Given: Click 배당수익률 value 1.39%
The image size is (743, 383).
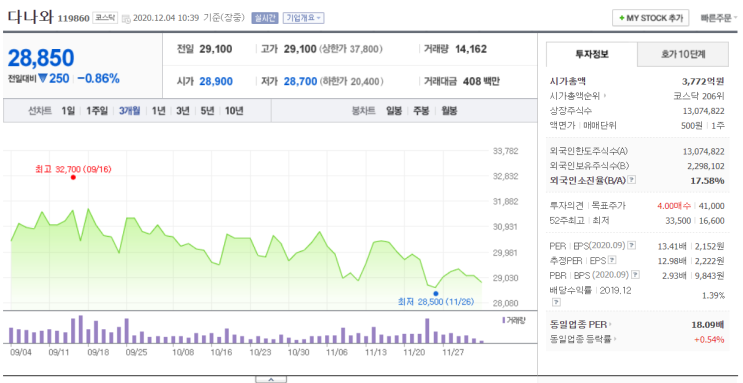Looking at the screenshot, I should 714,296.
